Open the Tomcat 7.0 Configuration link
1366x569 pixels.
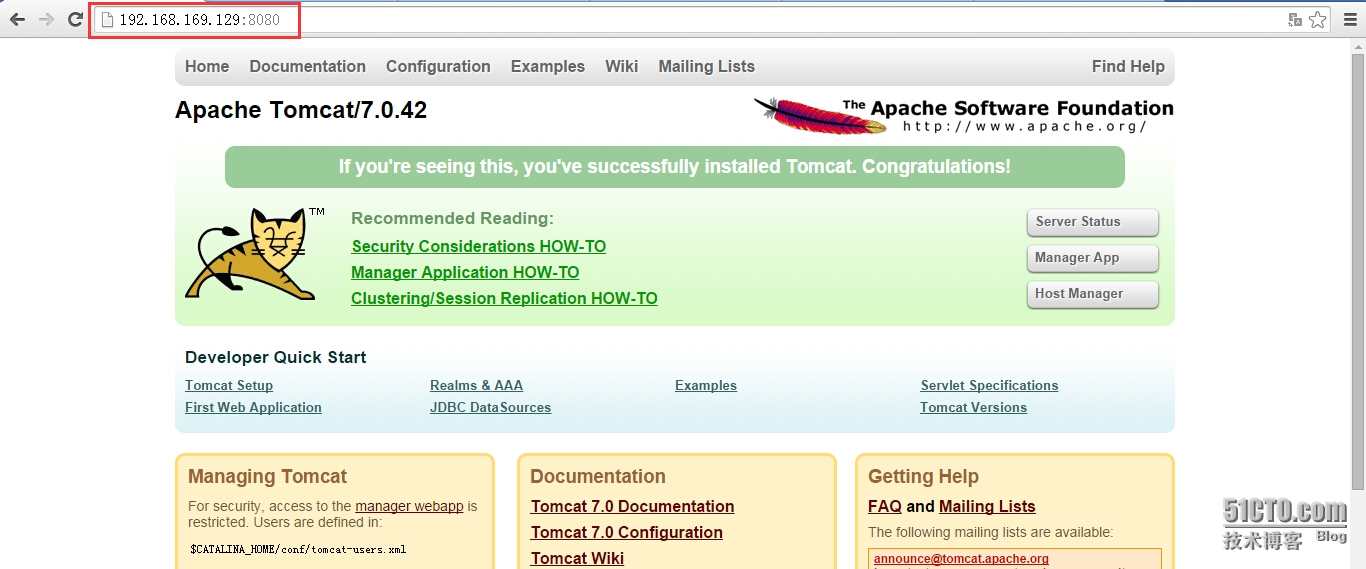[626, 532]
